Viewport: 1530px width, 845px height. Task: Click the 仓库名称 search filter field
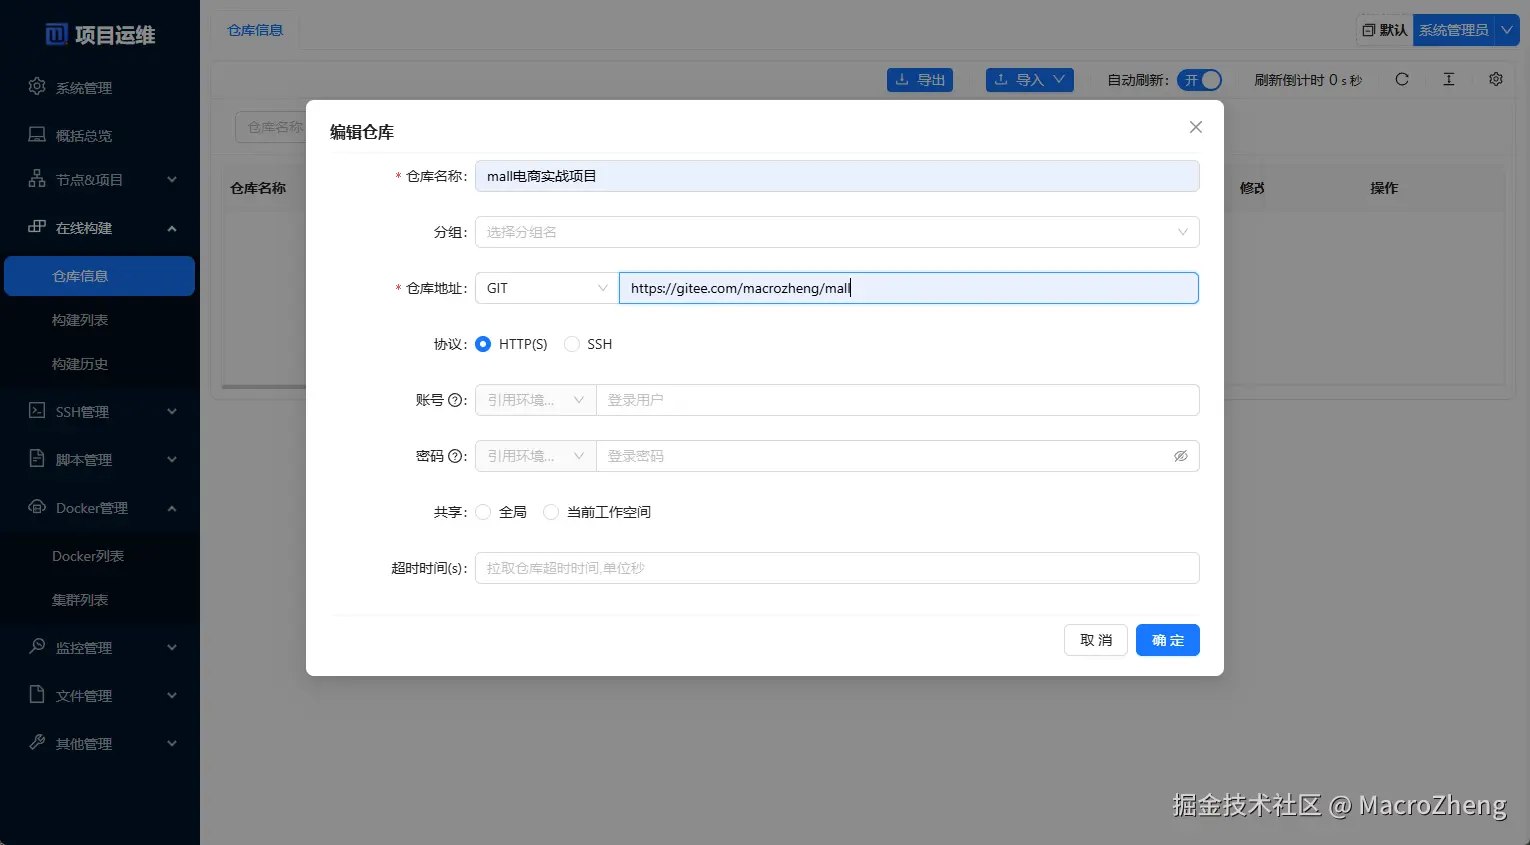click(x=271, y=127)
